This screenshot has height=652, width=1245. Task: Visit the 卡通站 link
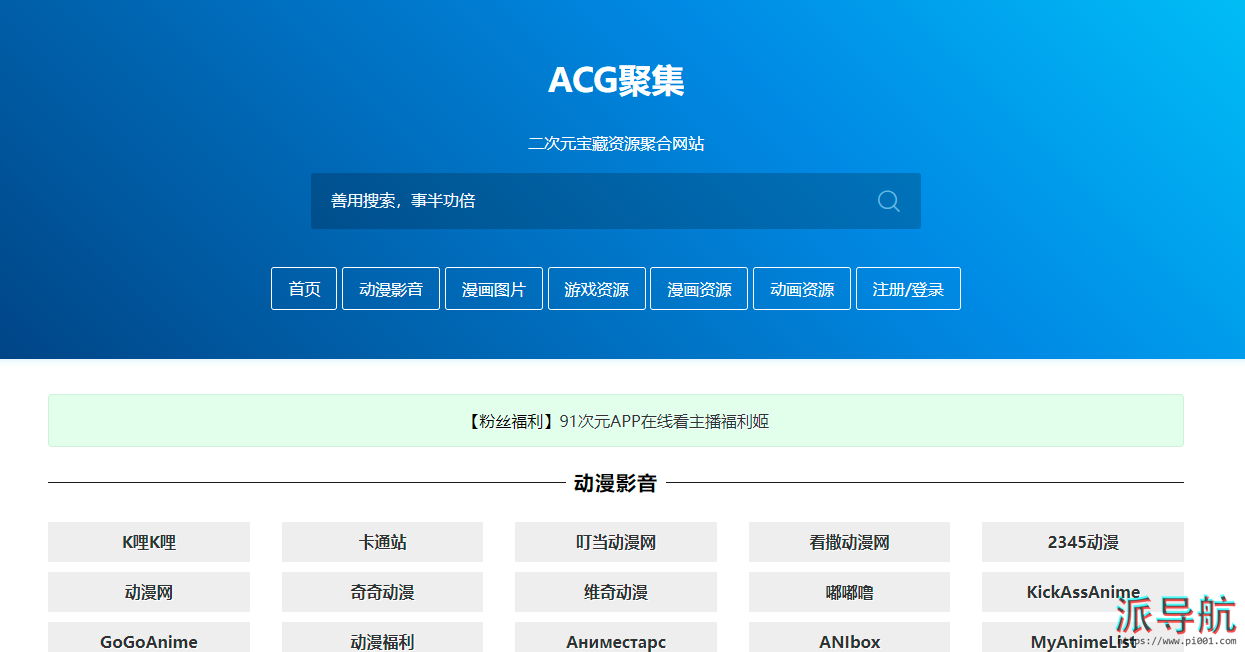[x=382, y=542]
